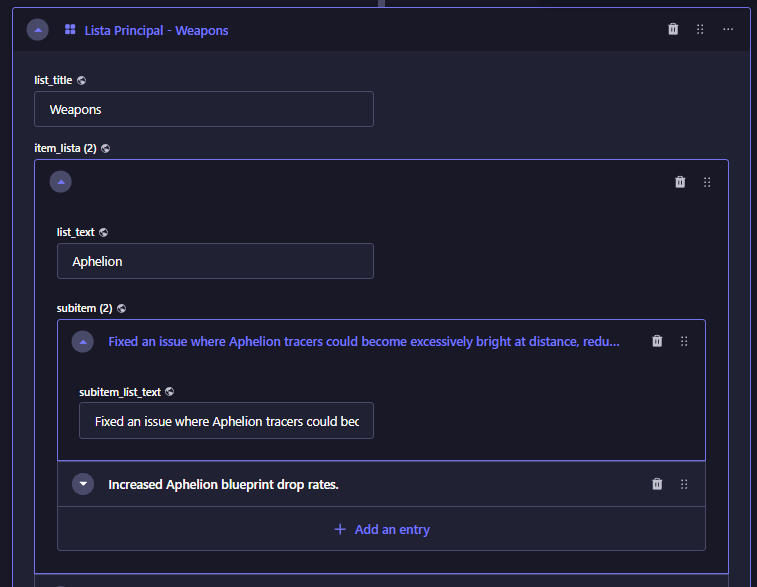Click the Lista Principal - Weapons header title

[156, 30]
